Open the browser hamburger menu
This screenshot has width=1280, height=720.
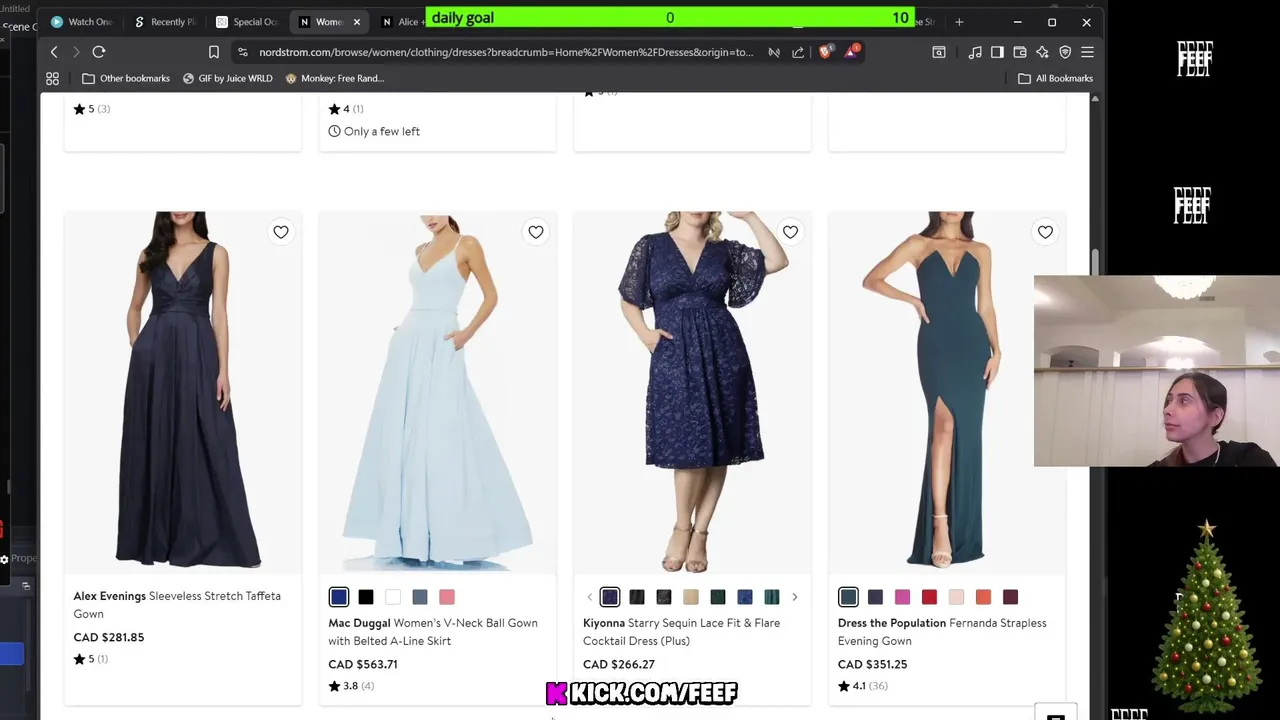(x=1087, y=52)
